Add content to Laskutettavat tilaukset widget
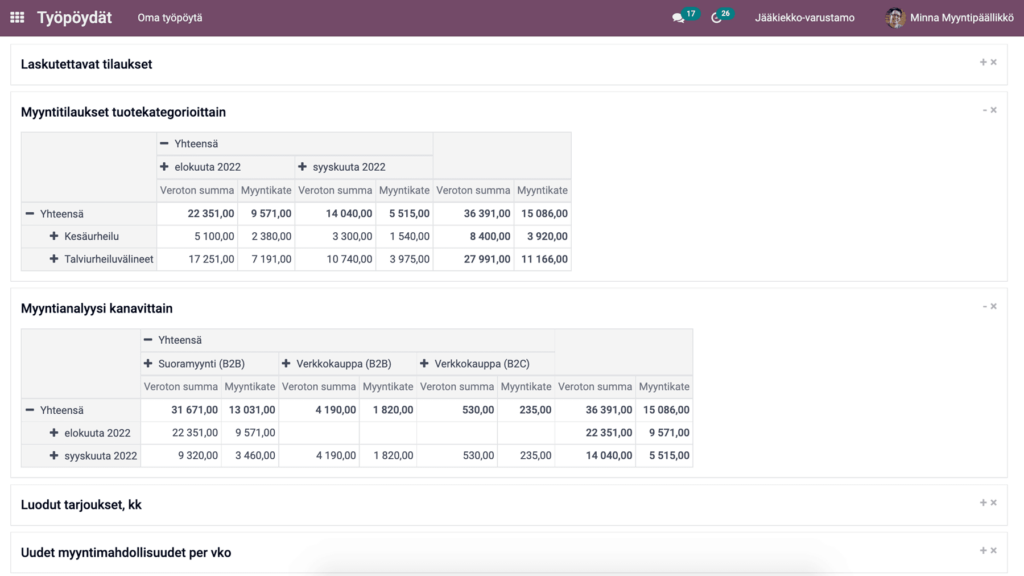Image resolution: width=1024 pixels, height=576 pixels. pyautogui.click(x=982, y=61)
